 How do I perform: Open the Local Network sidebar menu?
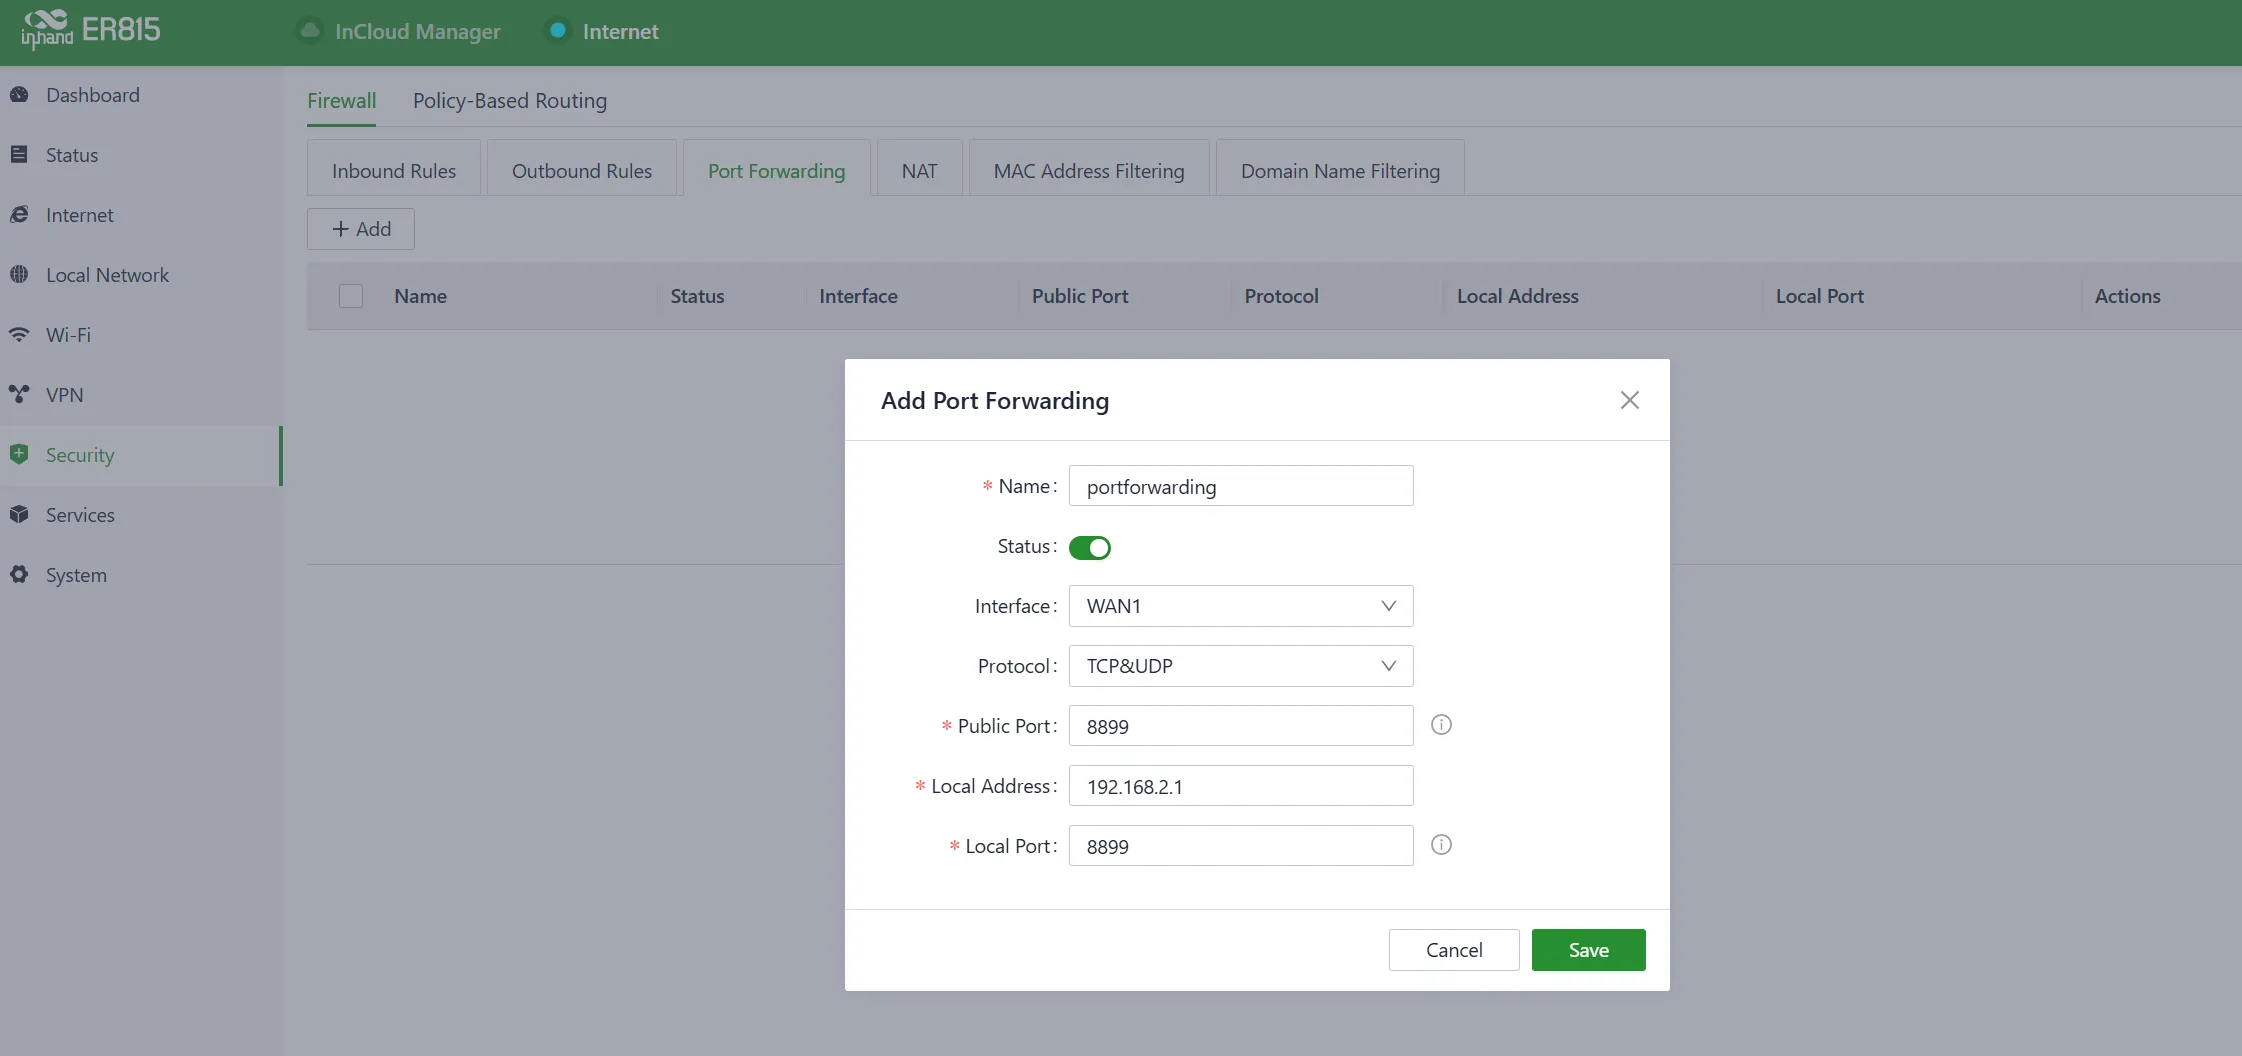140,275
